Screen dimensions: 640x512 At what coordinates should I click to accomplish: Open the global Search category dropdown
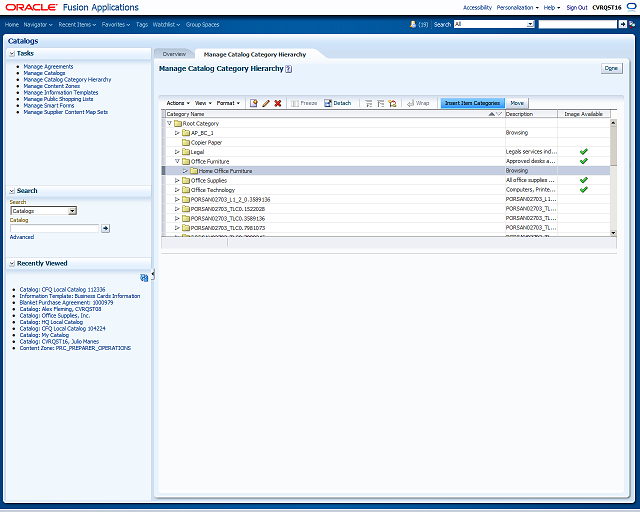(x=530, y=24)
